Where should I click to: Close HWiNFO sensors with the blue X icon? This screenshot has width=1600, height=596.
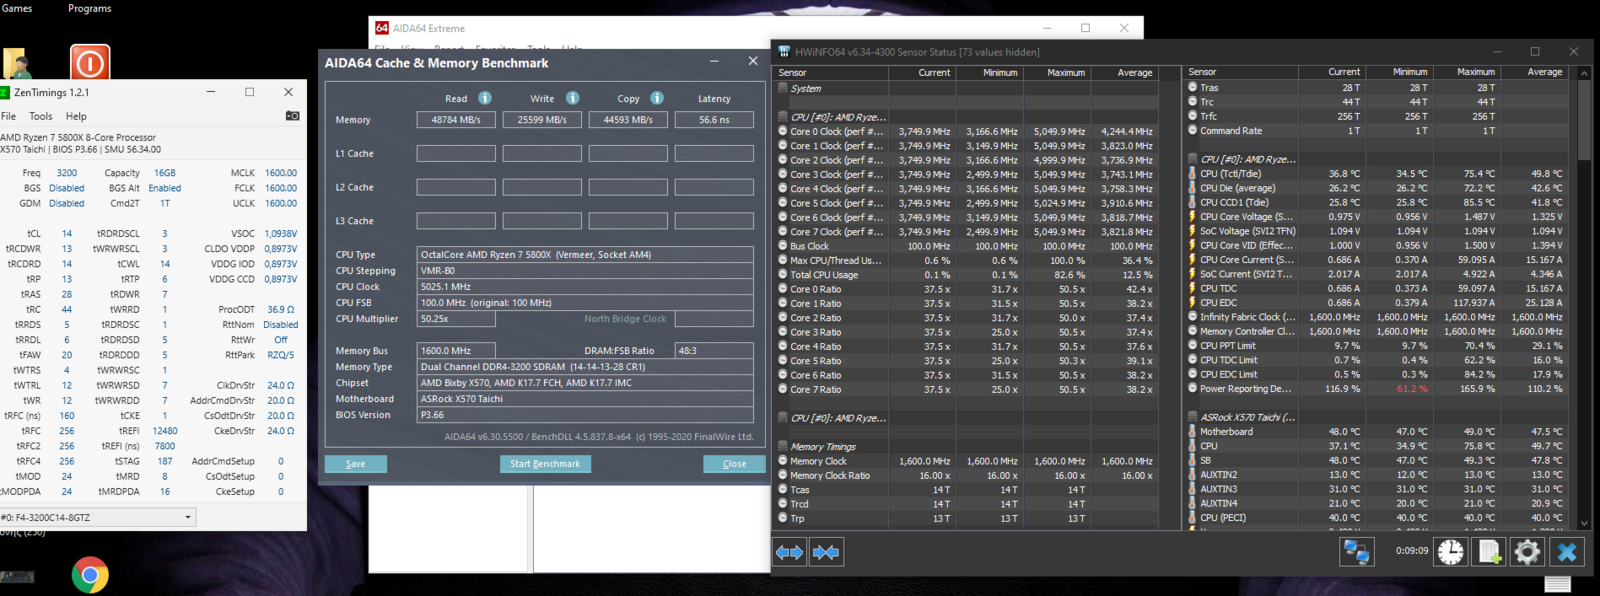[1567, 552]
